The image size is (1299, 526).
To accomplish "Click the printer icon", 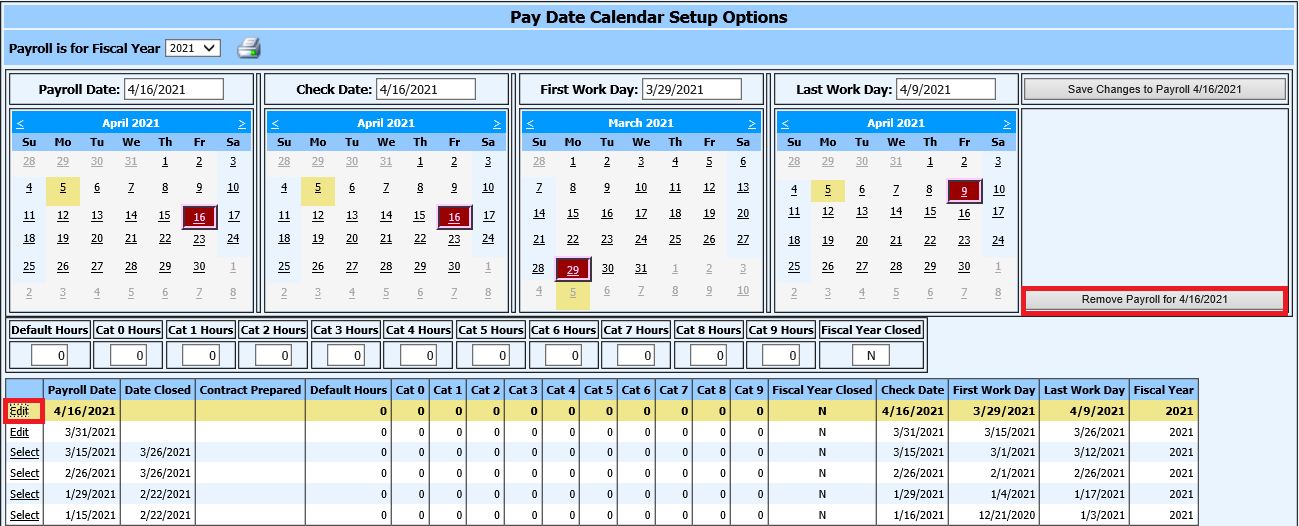I will (x=249, y=48).
